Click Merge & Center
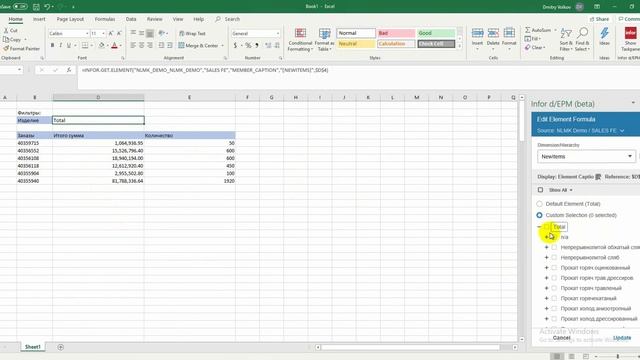The height and width of the screenshot is (360, 640). (x=199, y=45)
